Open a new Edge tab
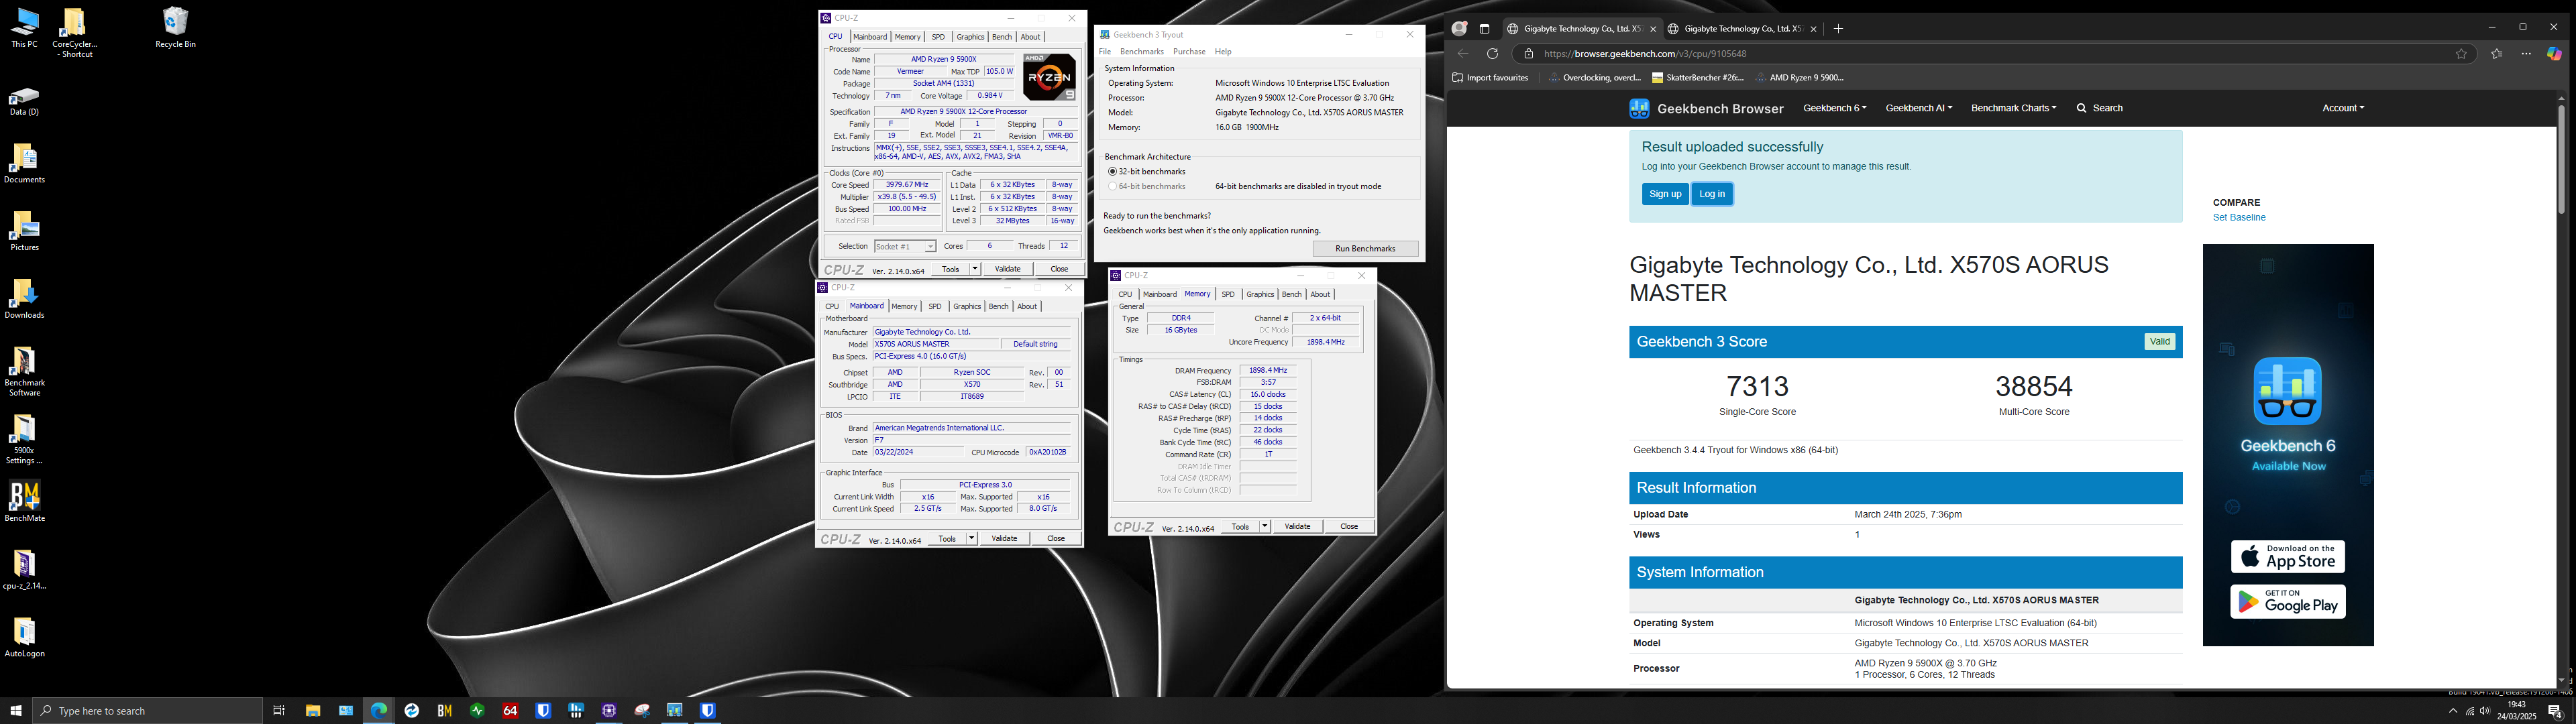The height and width of the screenshot is (724, 2576). pos(1838,29)
